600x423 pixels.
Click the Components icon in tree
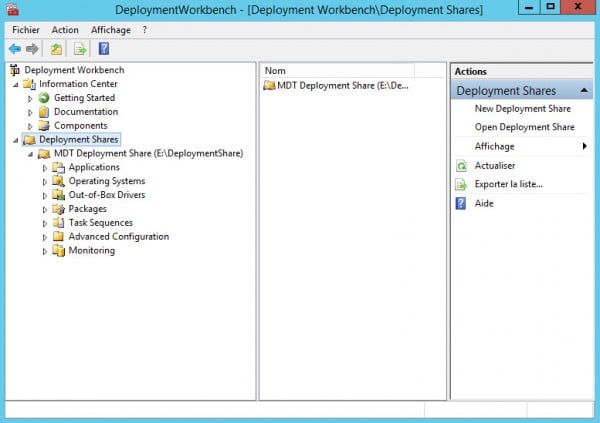point(44,126)
